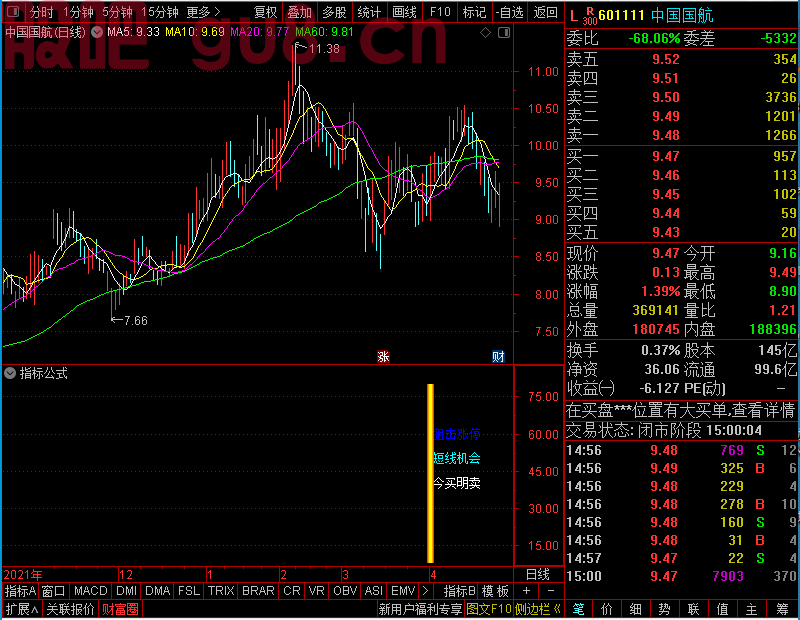The image size is (800, 620).
Task: Select the 5分钟 period
Action: click(117, 12)
